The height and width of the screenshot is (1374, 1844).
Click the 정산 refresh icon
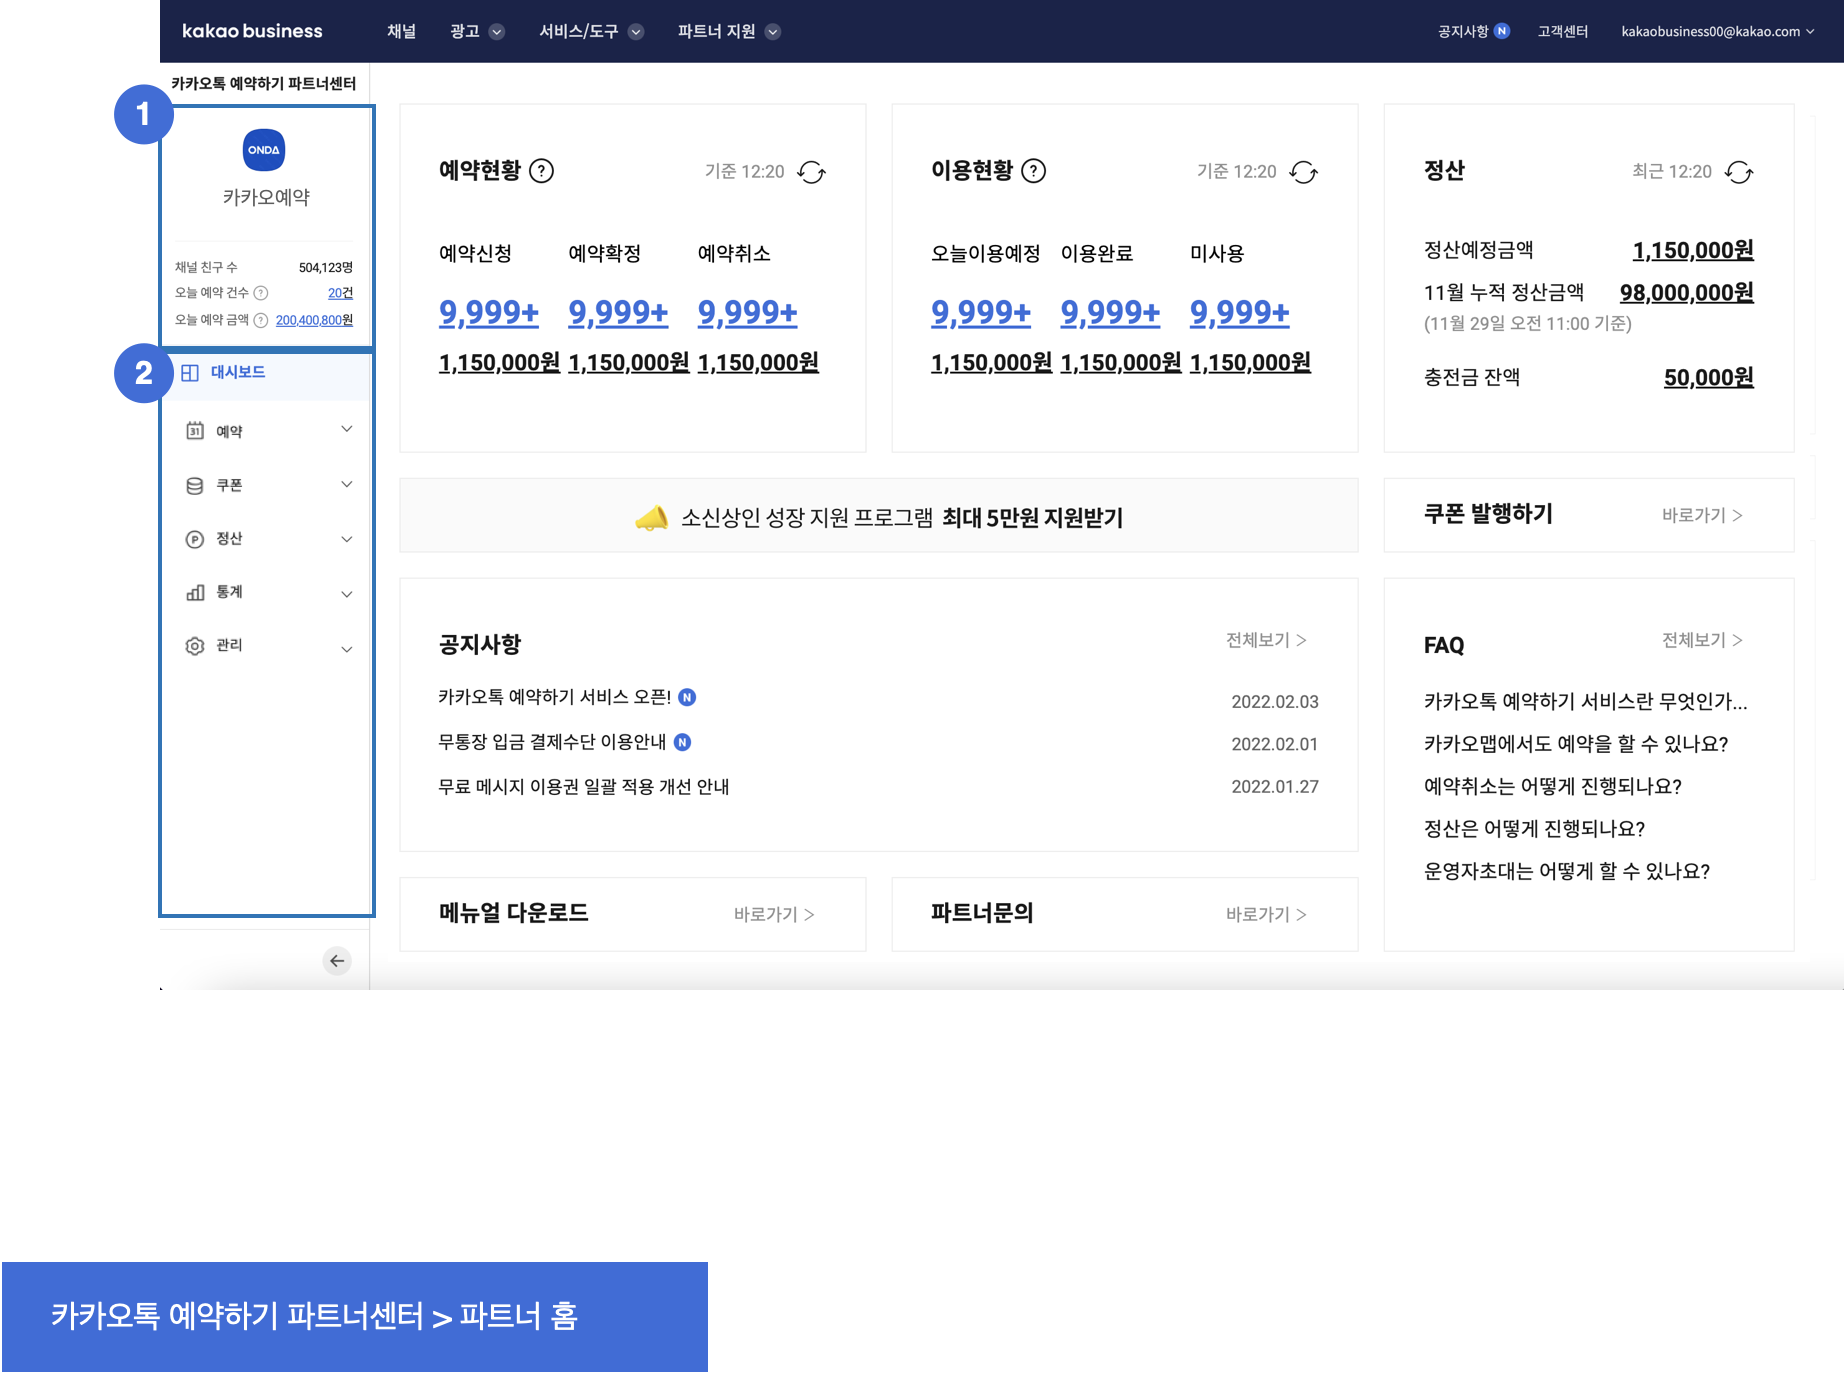[x=1739, y=172]
